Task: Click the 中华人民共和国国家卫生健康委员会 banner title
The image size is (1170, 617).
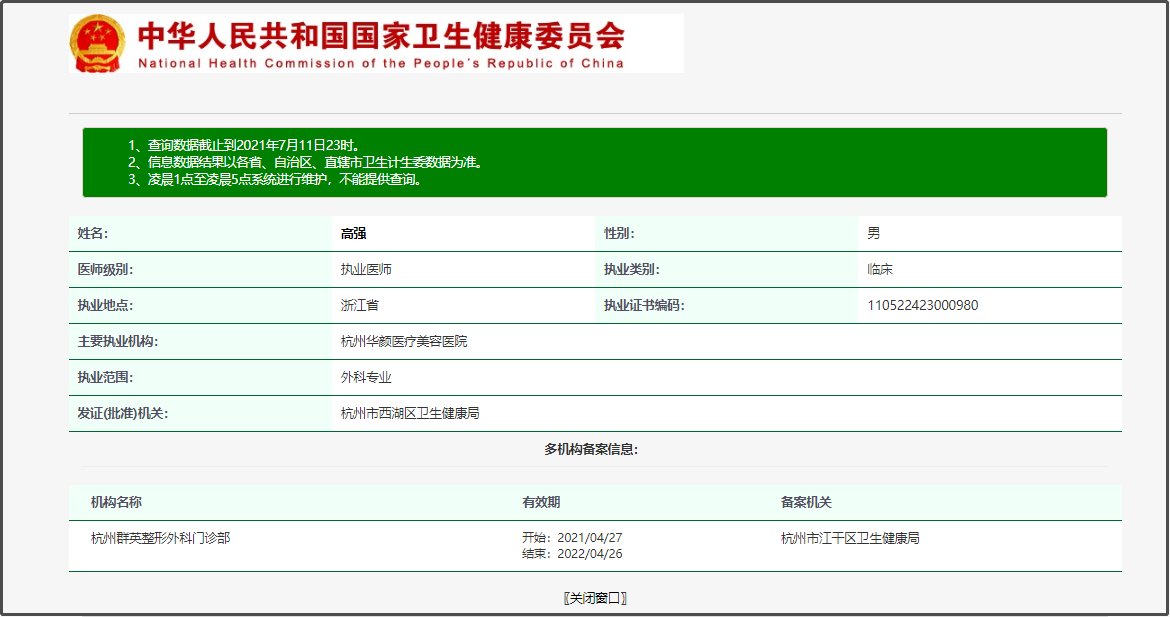Action: (x=381, y=35)
